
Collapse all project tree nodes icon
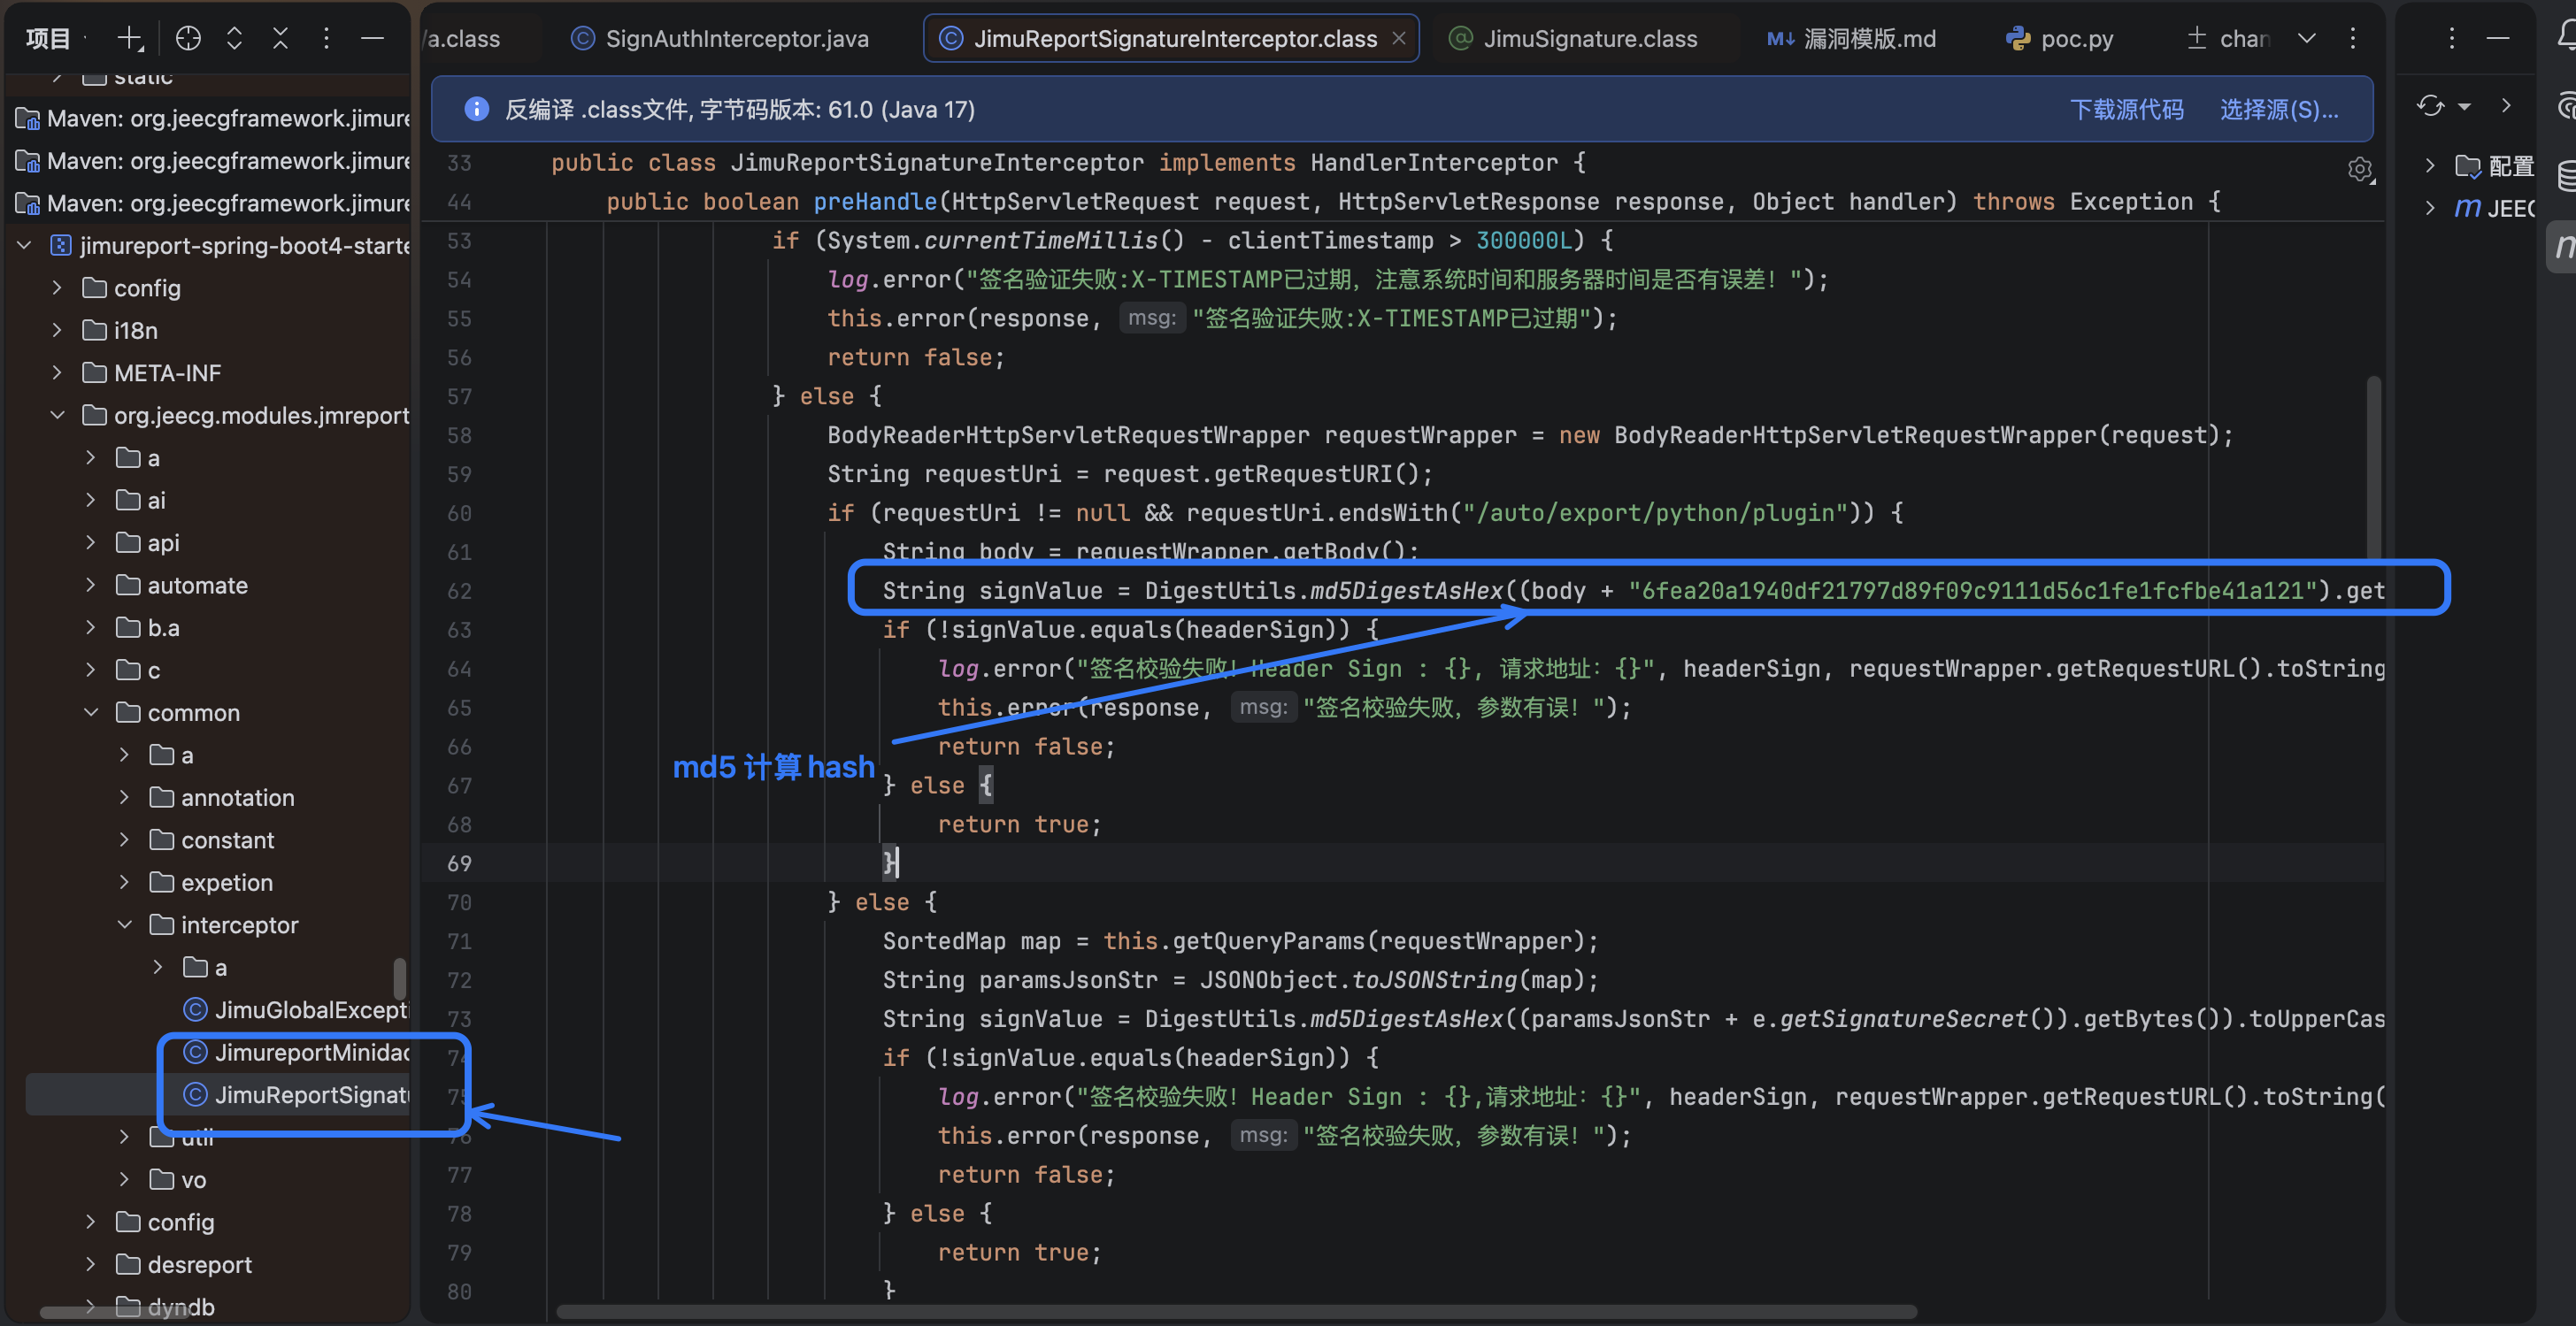(x=280, y=39)
